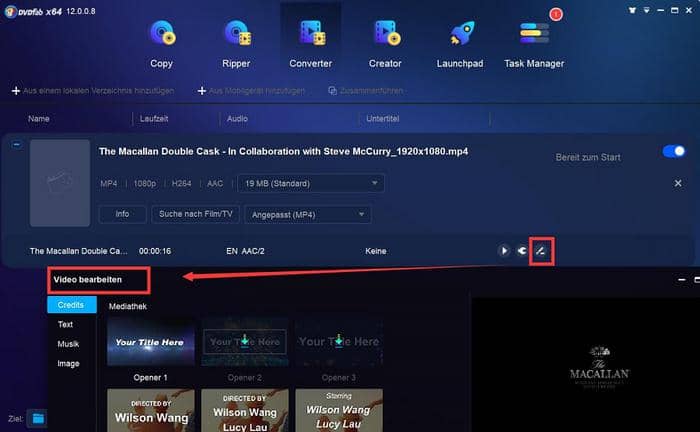
Task: Play the preview of the video
Action: click(x=504, y=250)
